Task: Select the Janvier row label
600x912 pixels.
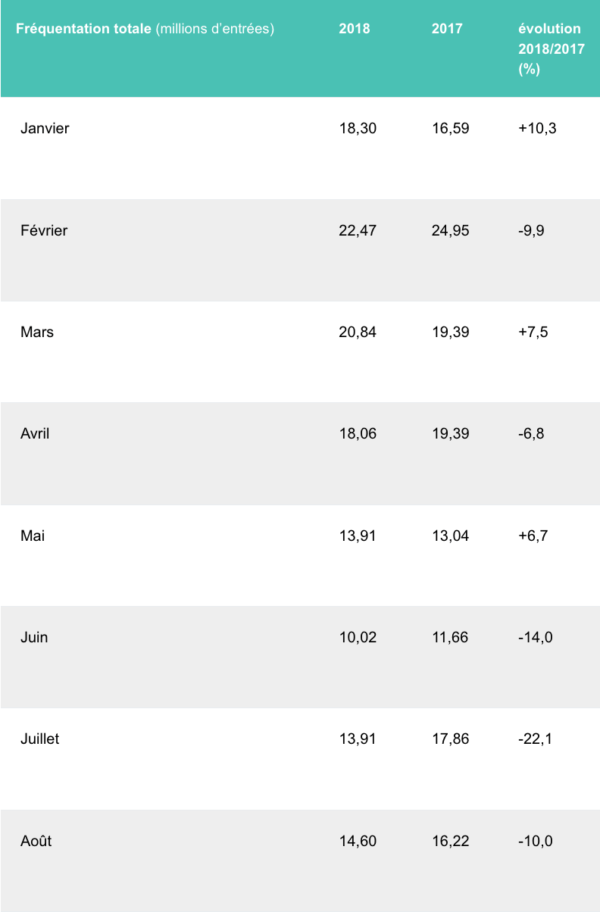Action: pyautogui.click(x=45, y=128)
